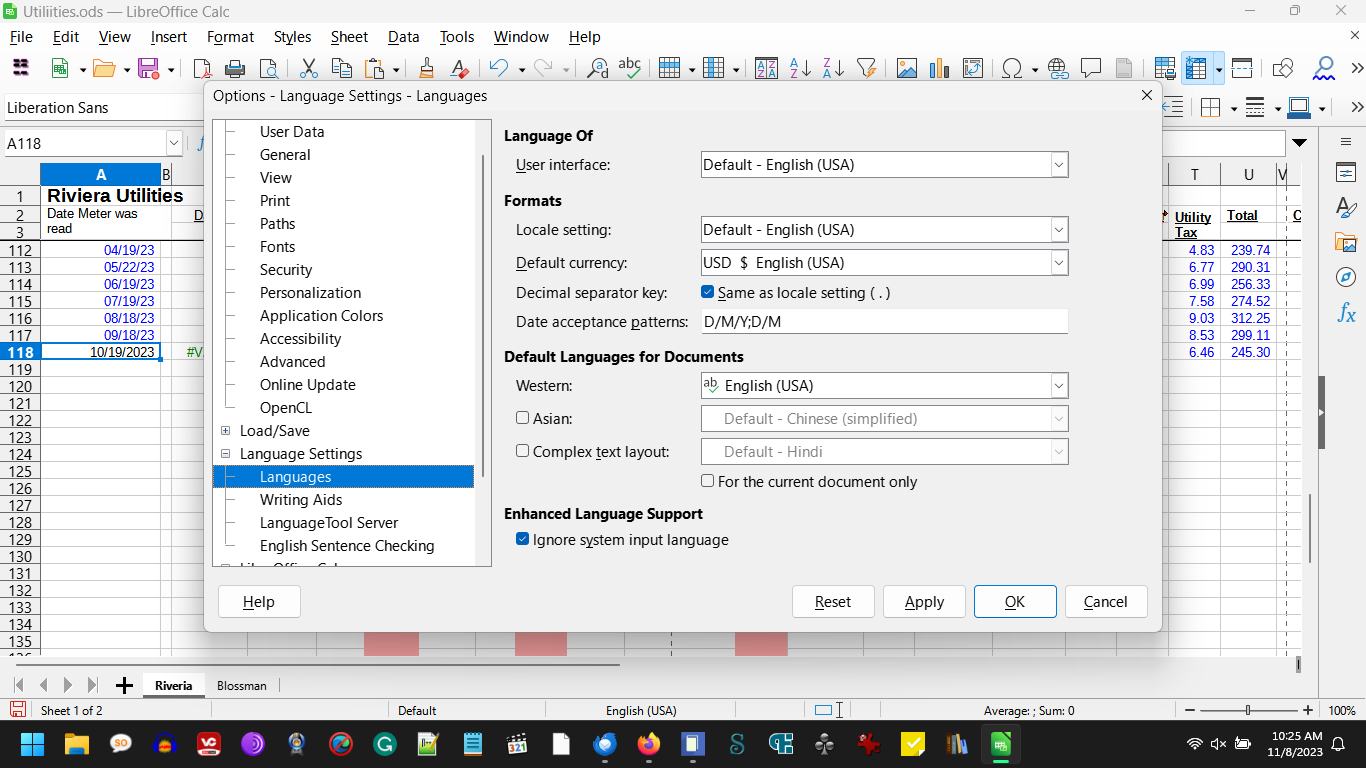The image size is (1366, 768).
Task: Collapse the Language Settings tree node
Action: click(225, 454)
